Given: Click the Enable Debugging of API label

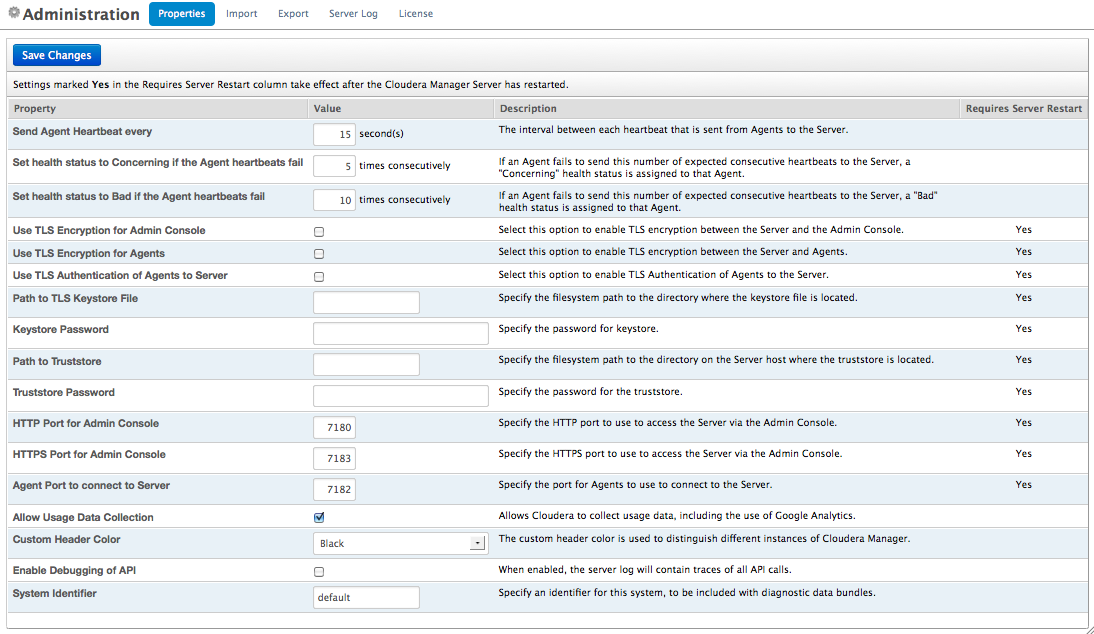Looking at the screenshot, I should [74, 571].
